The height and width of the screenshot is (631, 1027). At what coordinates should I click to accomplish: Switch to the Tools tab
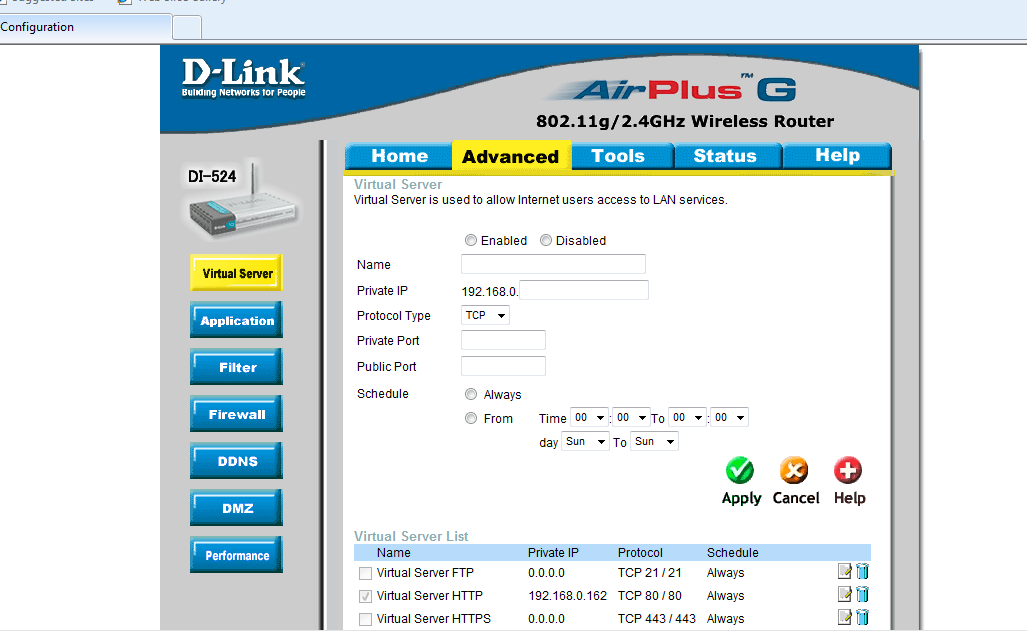(622, 156)
